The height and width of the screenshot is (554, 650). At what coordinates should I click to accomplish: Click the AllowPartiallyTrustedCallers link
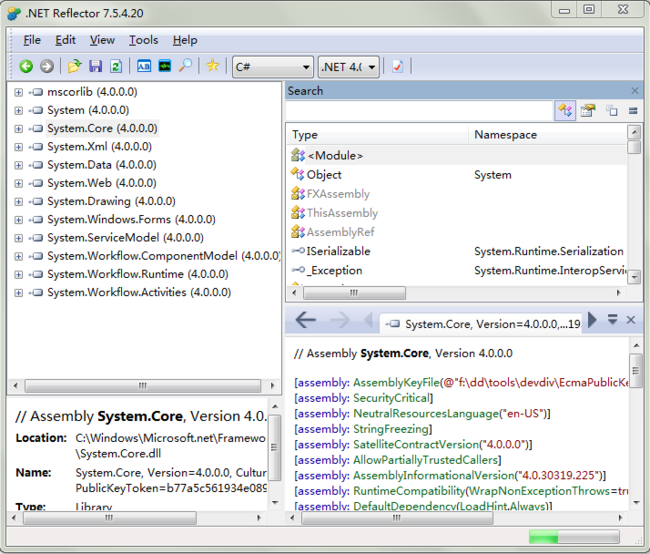pyautogui.click(x=425, y=460)
